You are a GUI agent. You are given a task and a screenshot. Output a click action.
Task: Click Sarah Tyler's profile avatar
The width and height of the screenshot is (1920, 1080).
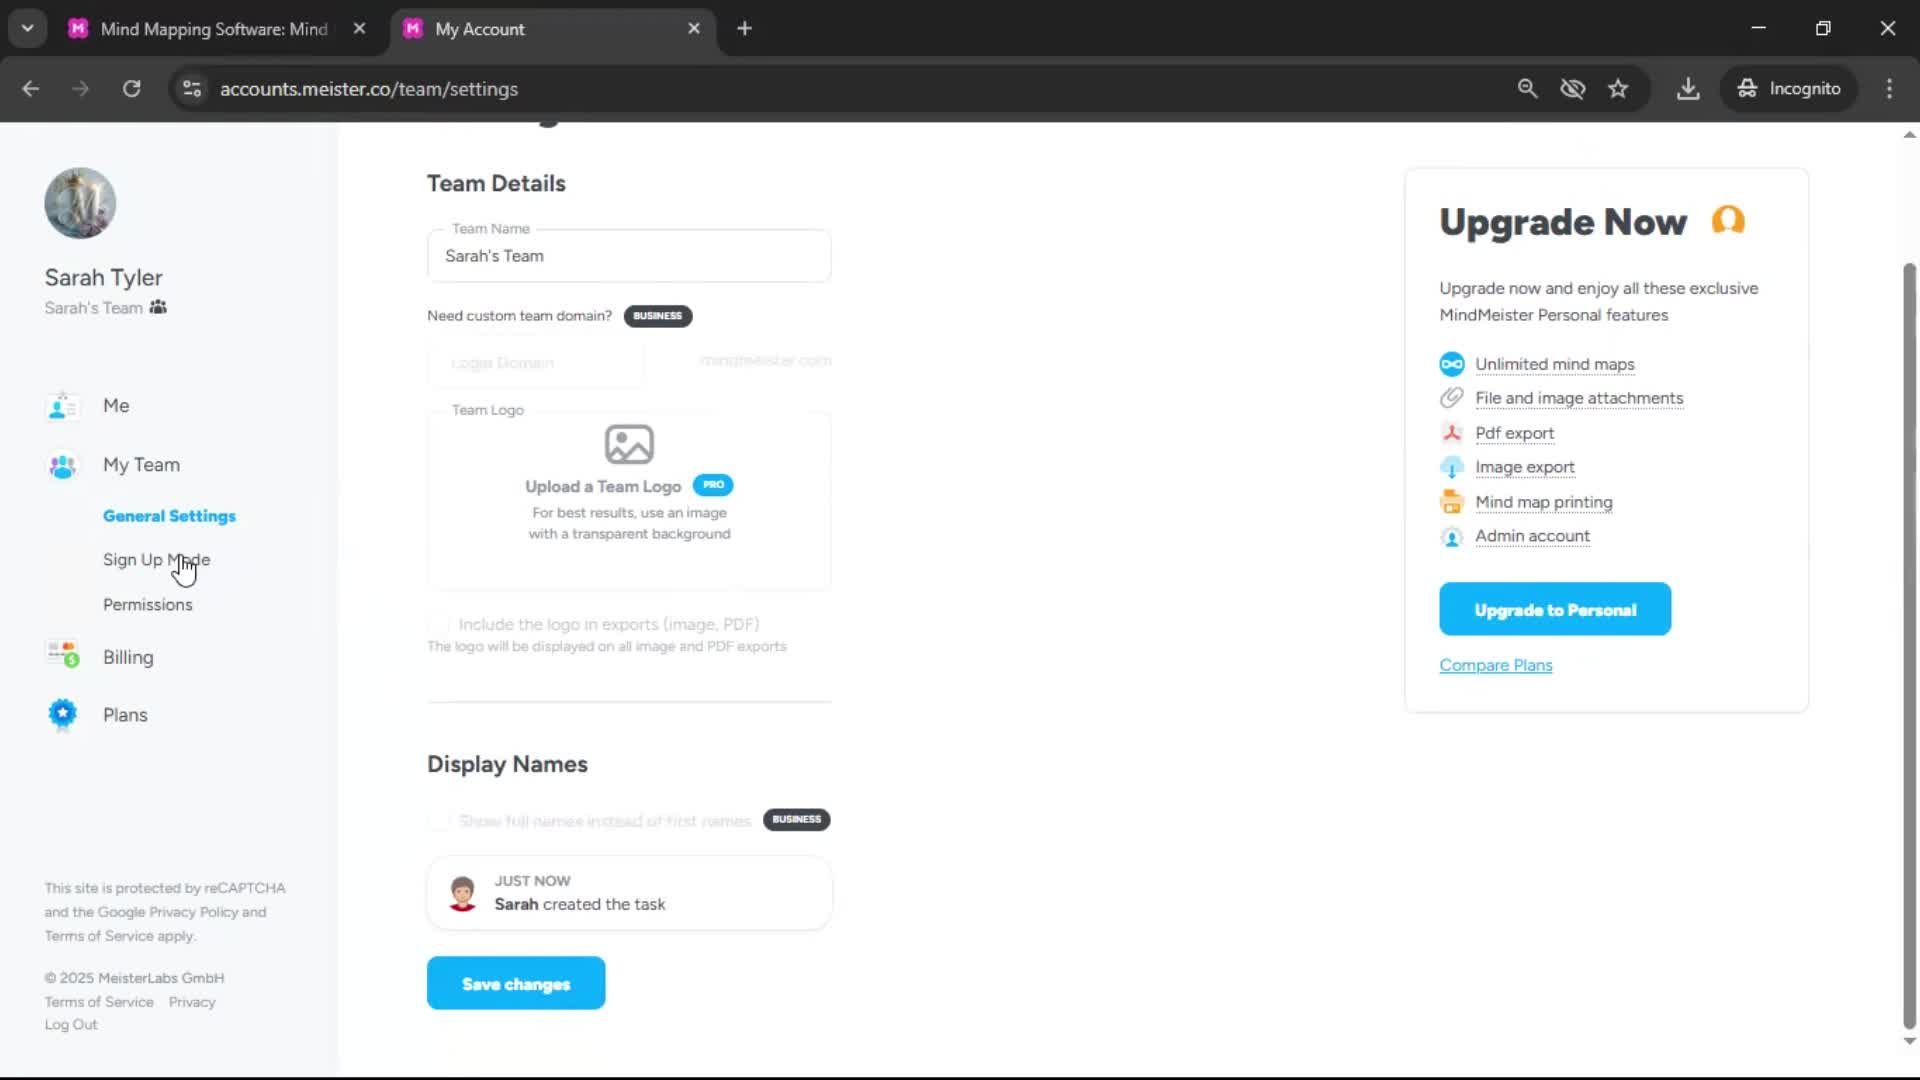tap(80, 203)
